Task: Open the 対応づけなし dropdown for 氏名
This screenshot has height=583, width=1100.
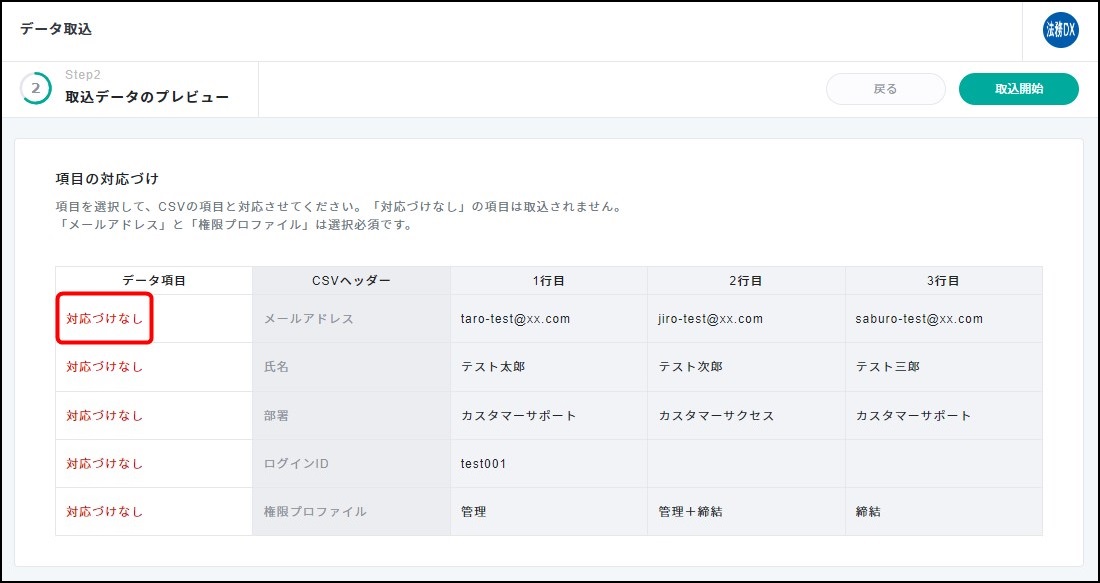Action: 105,367
